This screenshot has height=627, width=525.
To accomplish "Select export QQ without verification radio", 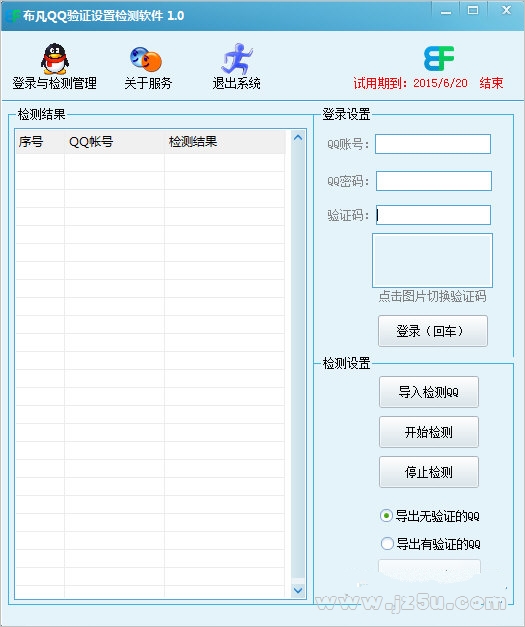I will pos(386,516).
